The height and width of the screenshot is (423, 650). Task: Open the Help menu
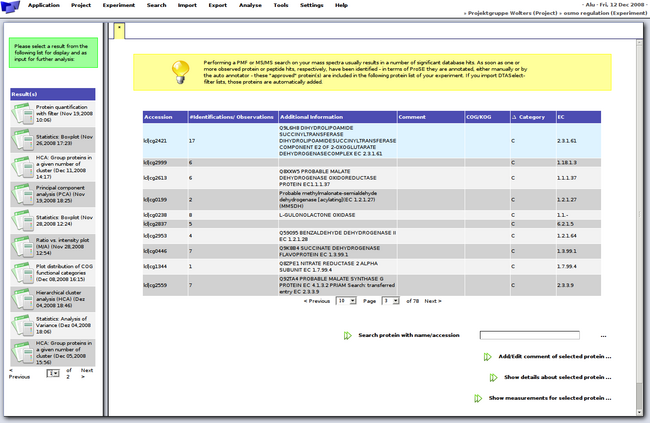coord(341,5)
